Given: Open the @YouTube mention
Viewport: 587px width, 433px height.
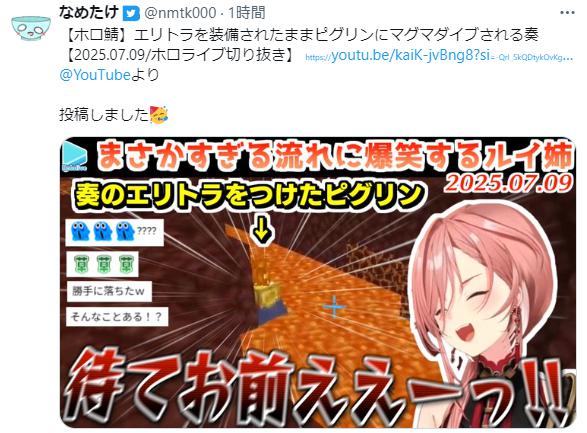Looking at the screenshot, I should point(95,75).
